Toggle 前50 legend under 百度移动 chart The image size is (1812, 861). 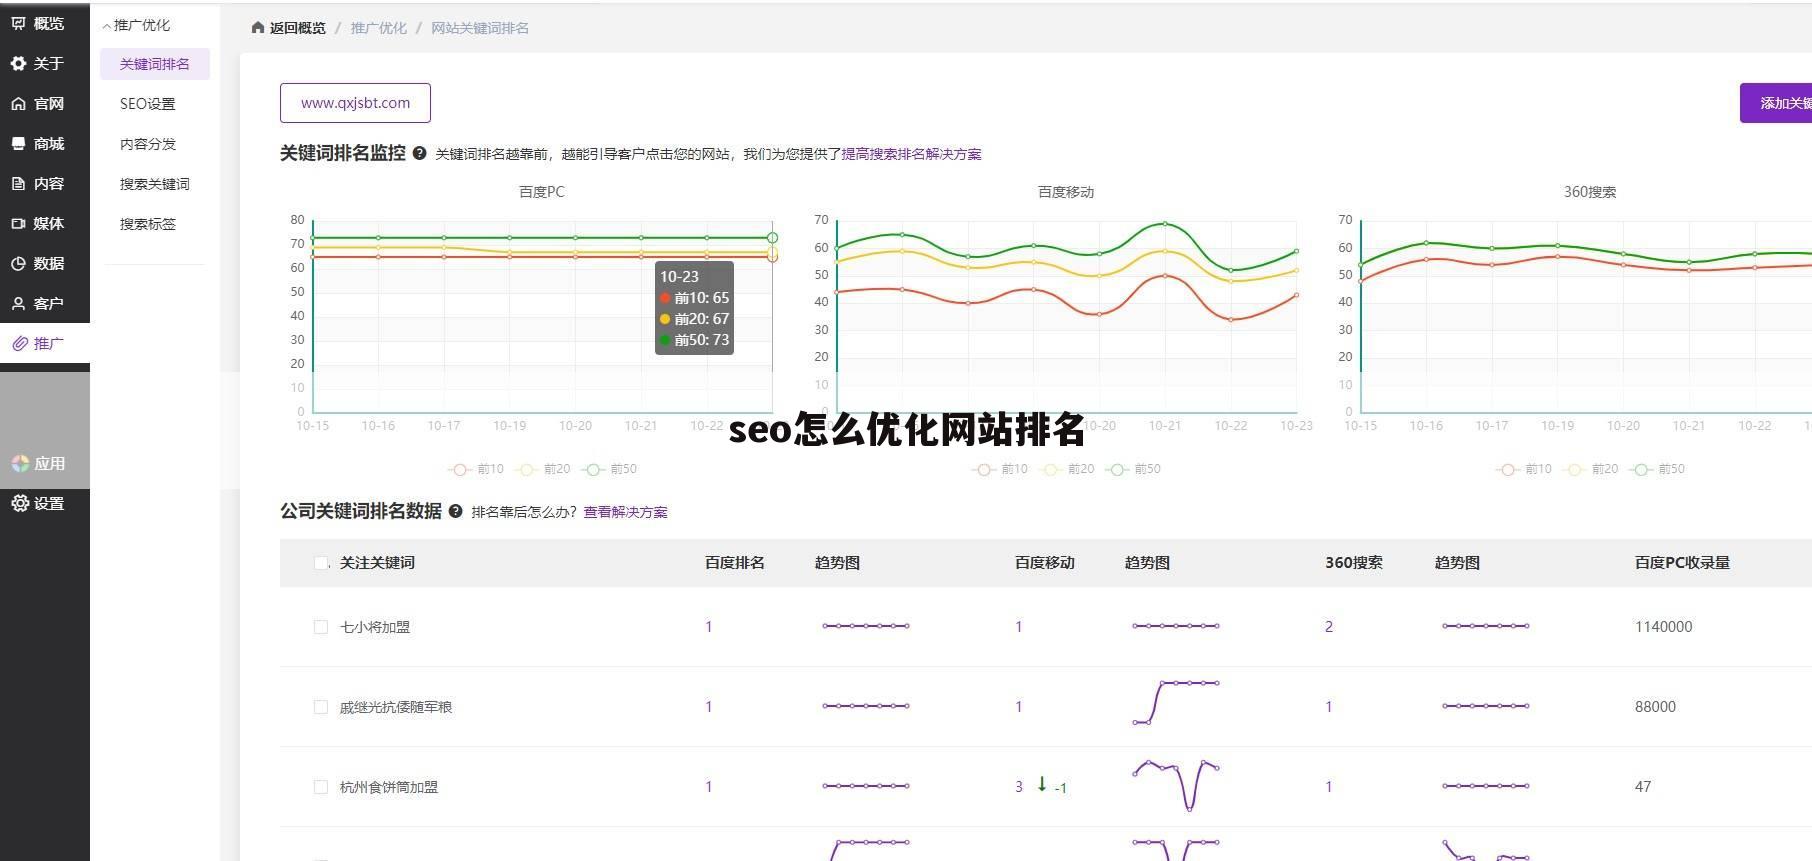pos(1133,469)
